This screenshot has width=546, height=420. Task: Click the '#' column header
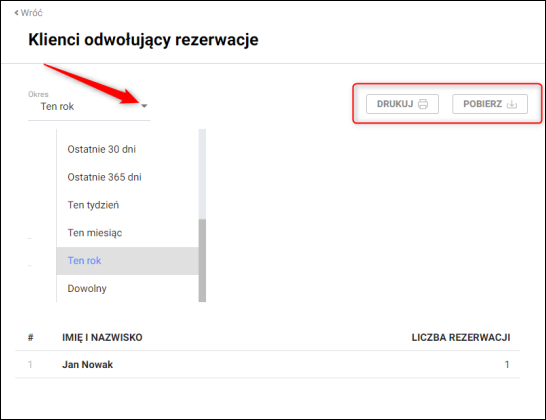click(31, 337)
